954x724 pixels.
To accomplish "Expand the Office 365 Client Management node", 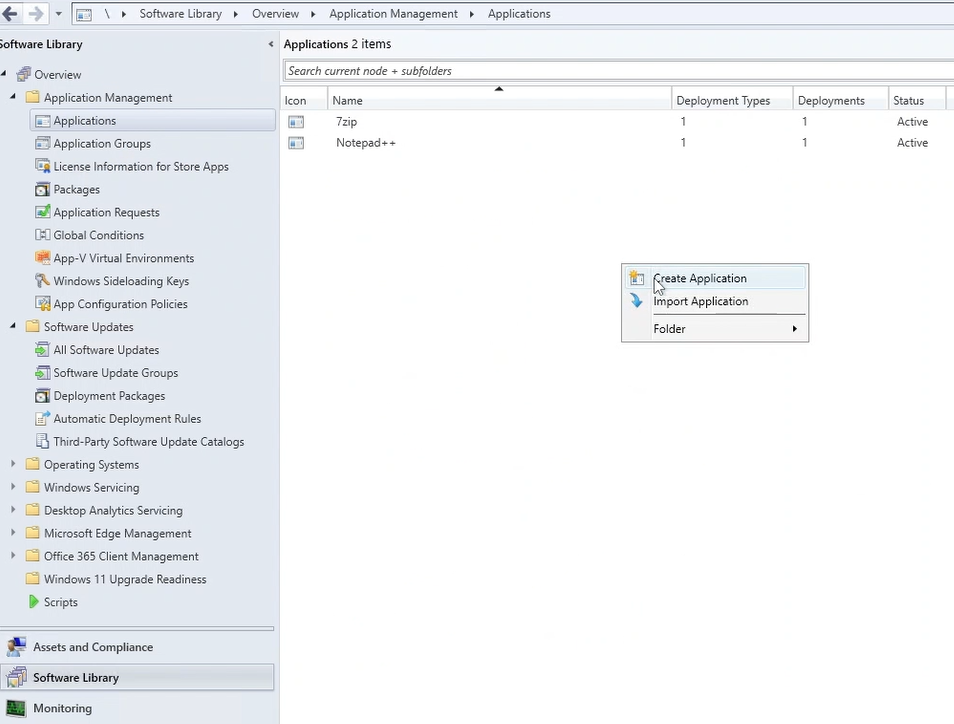I will [14, 556].
